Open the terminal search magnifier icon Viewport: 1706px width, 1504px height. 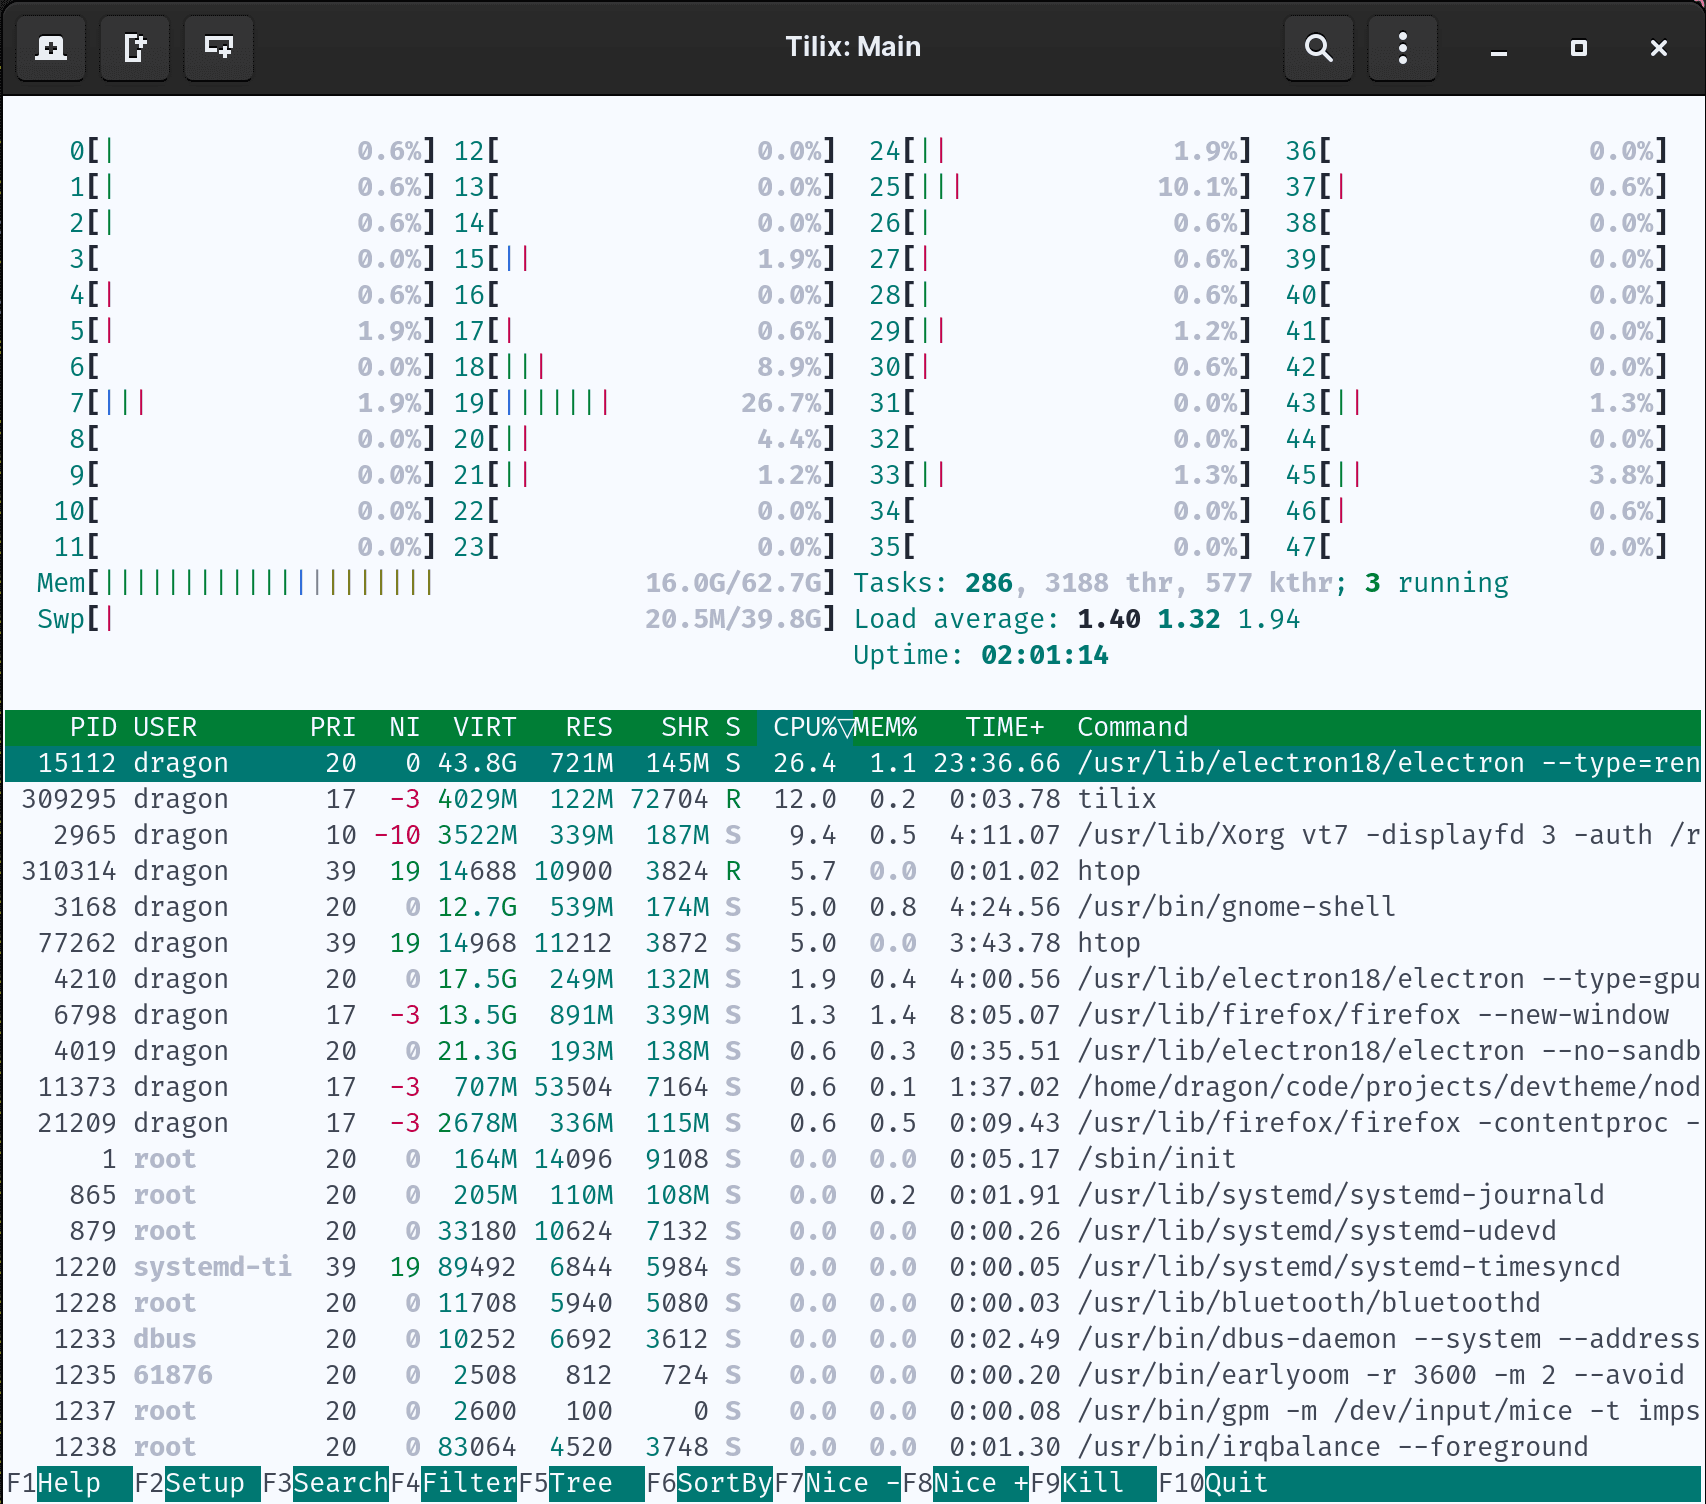[1319, 47]
